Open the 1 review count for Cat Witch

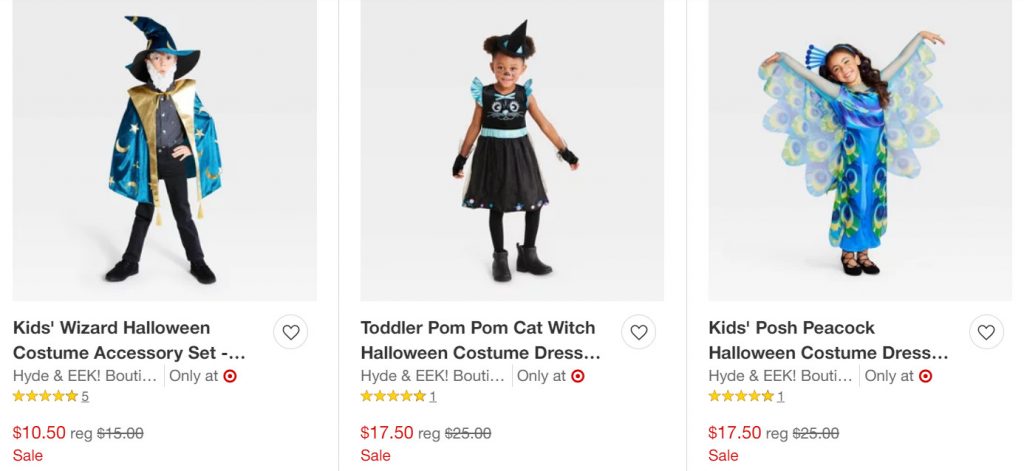(x=433, y=396)
